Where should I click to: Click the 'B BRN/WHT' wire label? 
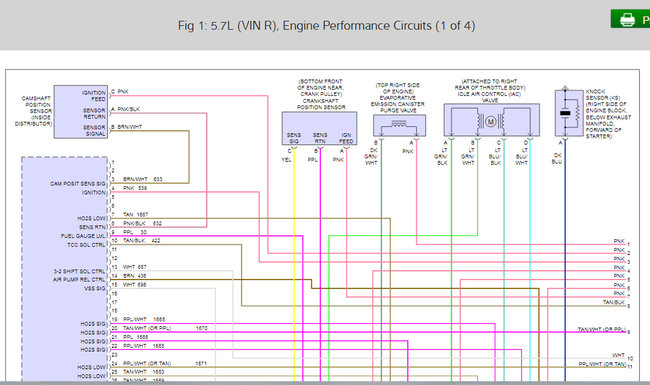tap(126, 127)
